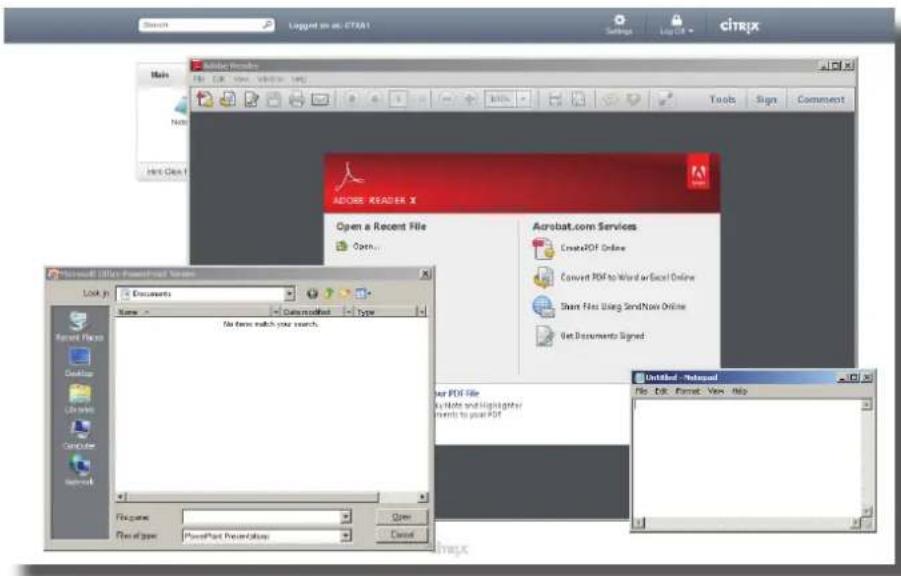The image size is (901, 576).
Task: Open the Comment pane in Adobe Reader
Action: 821,99
